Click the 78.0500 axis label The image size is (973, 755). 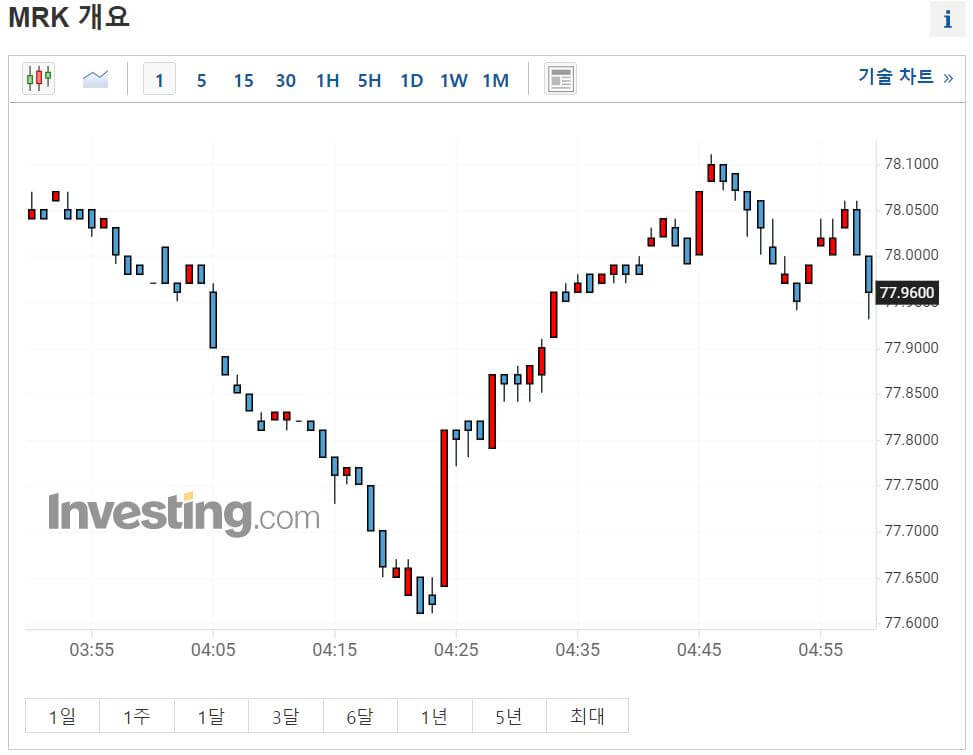[x=911, y=210]
